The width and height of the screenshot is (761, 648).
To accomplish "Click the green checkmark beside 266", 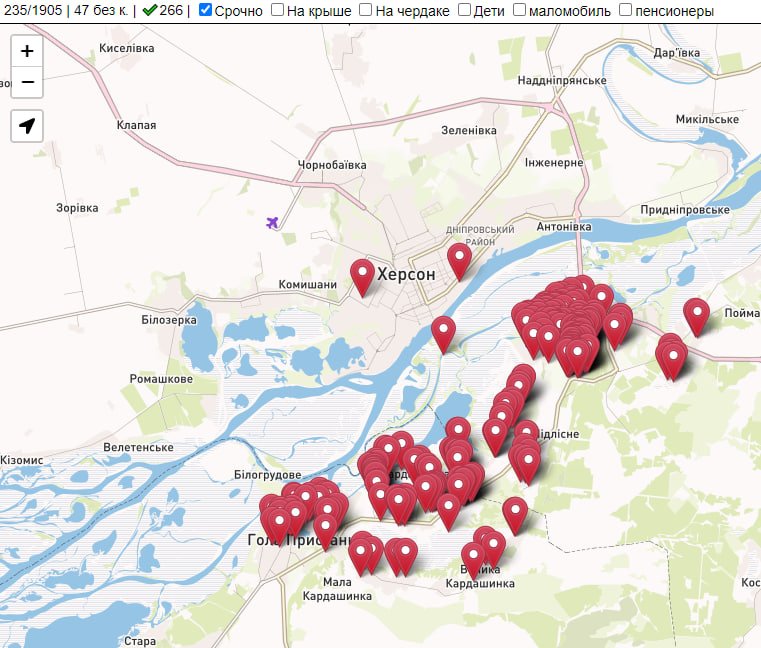I will pyautogui.click(x=149, y=10).
